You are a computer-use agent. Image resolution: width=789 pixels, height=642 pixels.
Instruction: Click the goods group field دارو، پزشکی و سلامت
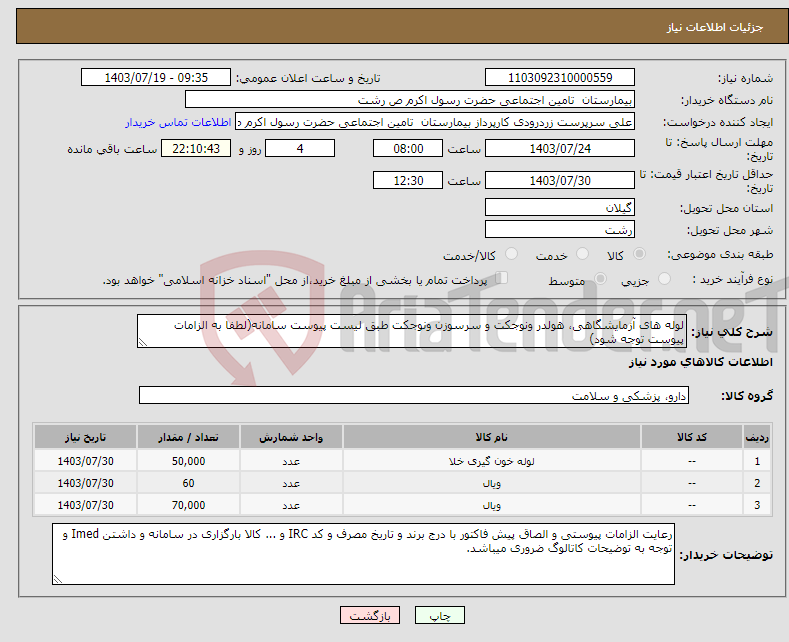414,395
